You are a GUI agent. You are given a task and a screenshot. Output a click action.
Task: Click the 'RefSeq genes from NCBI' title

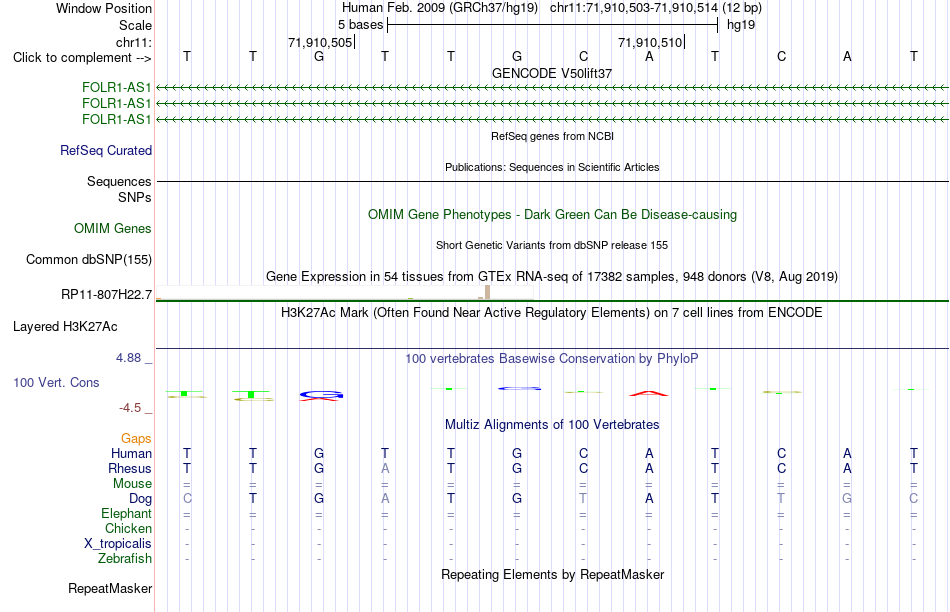coord(553,136)
